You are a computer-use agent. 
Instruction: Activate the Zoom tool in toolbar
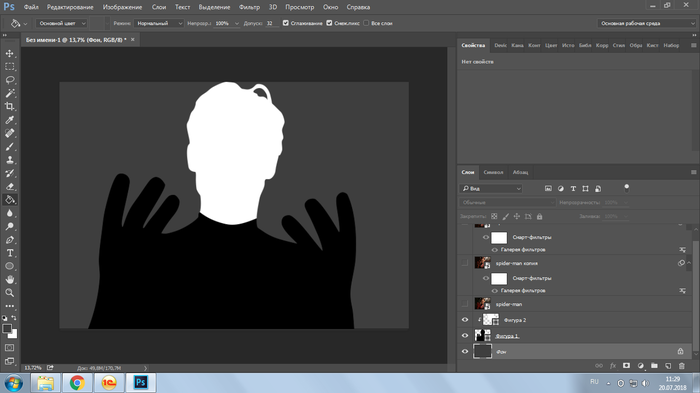point(9,293)
